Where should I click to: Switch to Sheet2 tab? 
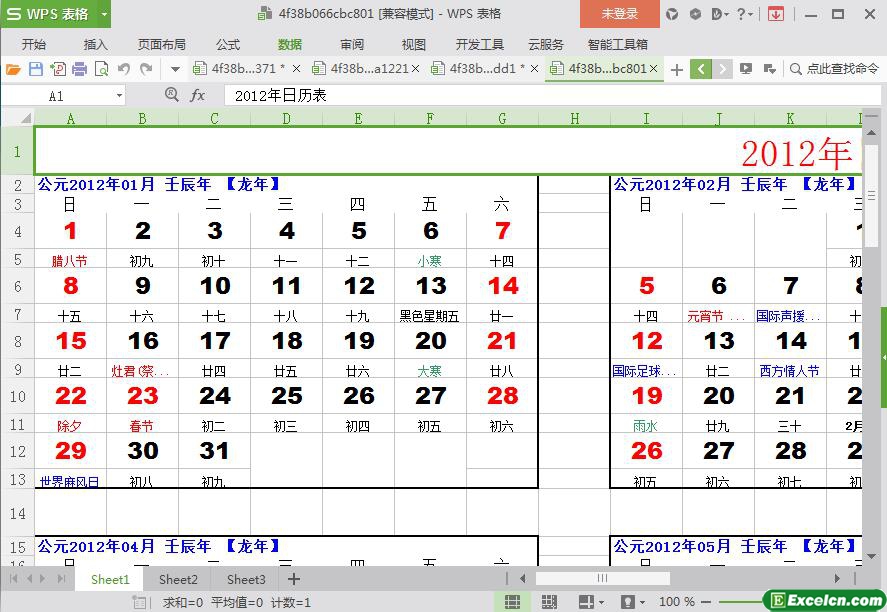tap(178, 579)
